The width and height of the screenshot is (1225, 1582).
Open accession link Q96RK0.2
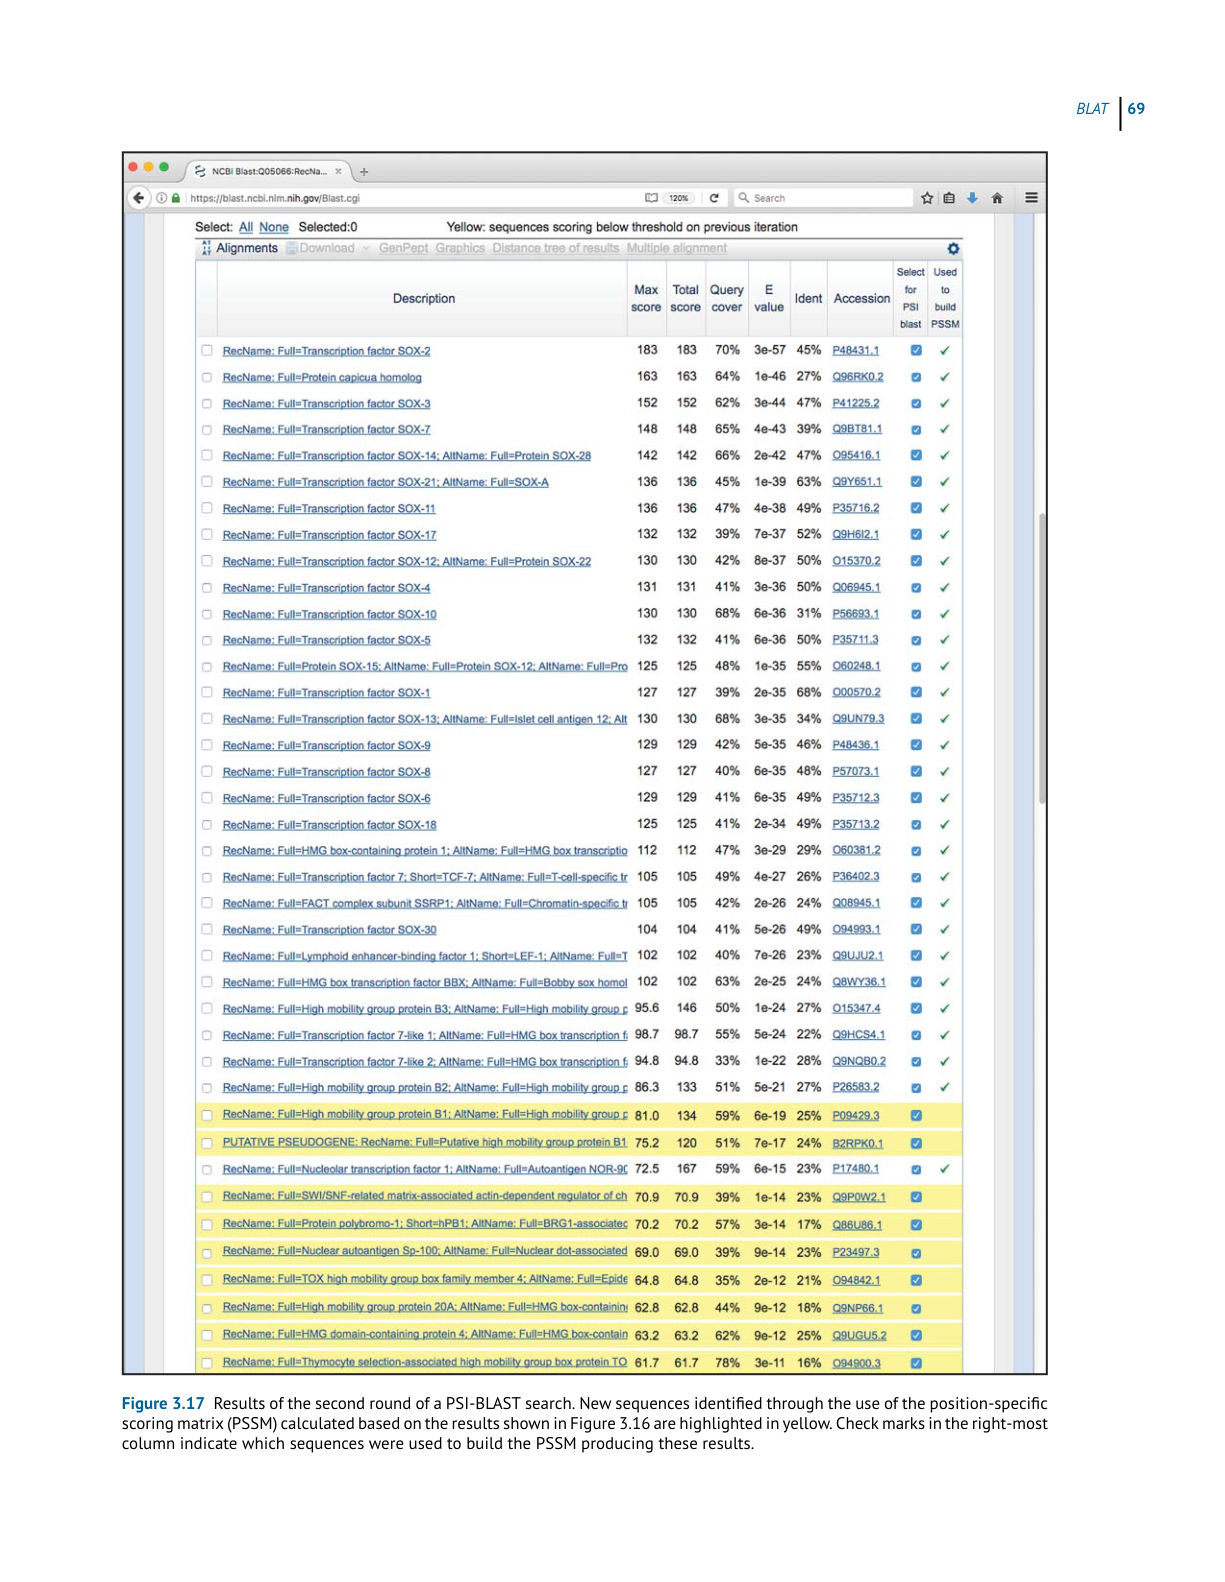tap(858, 377)
